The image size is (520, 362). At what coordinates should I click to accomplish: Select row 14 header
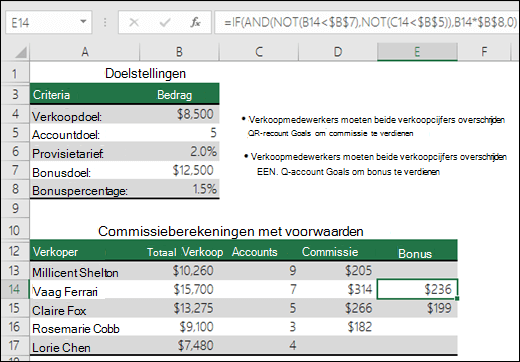coord(15,289)
